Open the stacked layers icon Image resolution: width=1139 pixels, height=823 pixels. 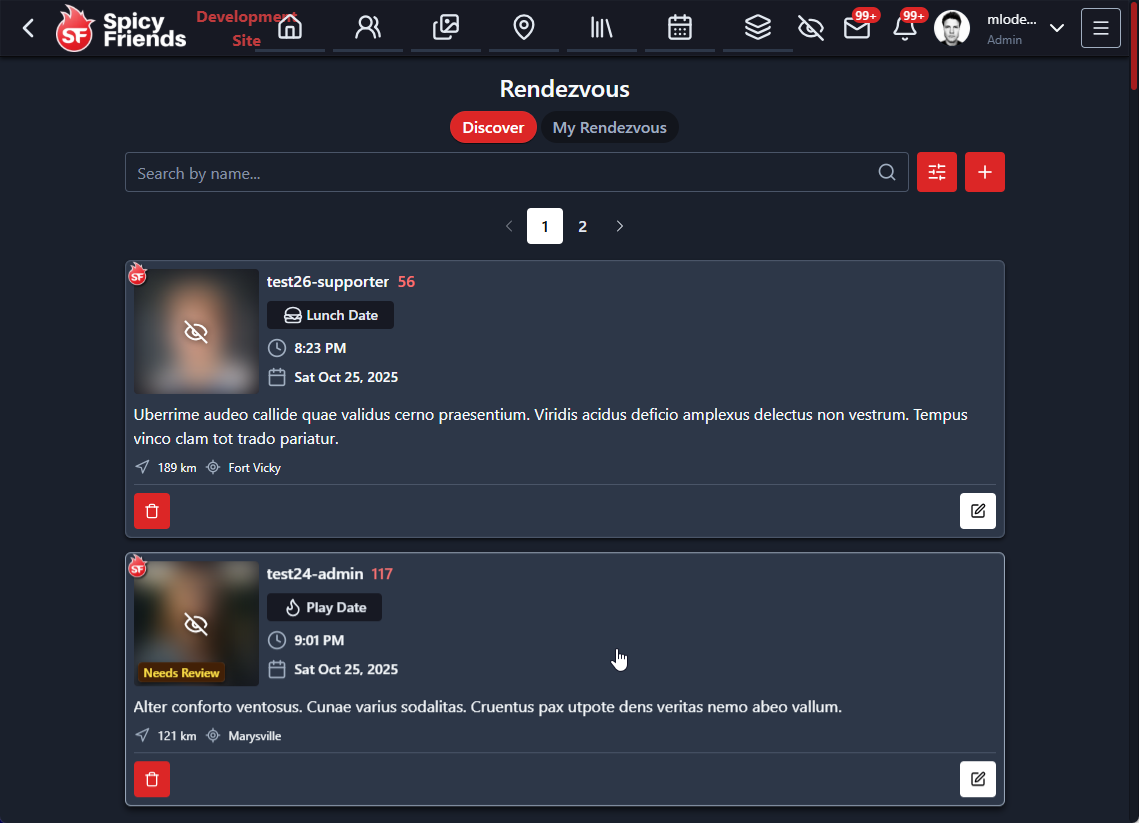click(x=758, y=28)
